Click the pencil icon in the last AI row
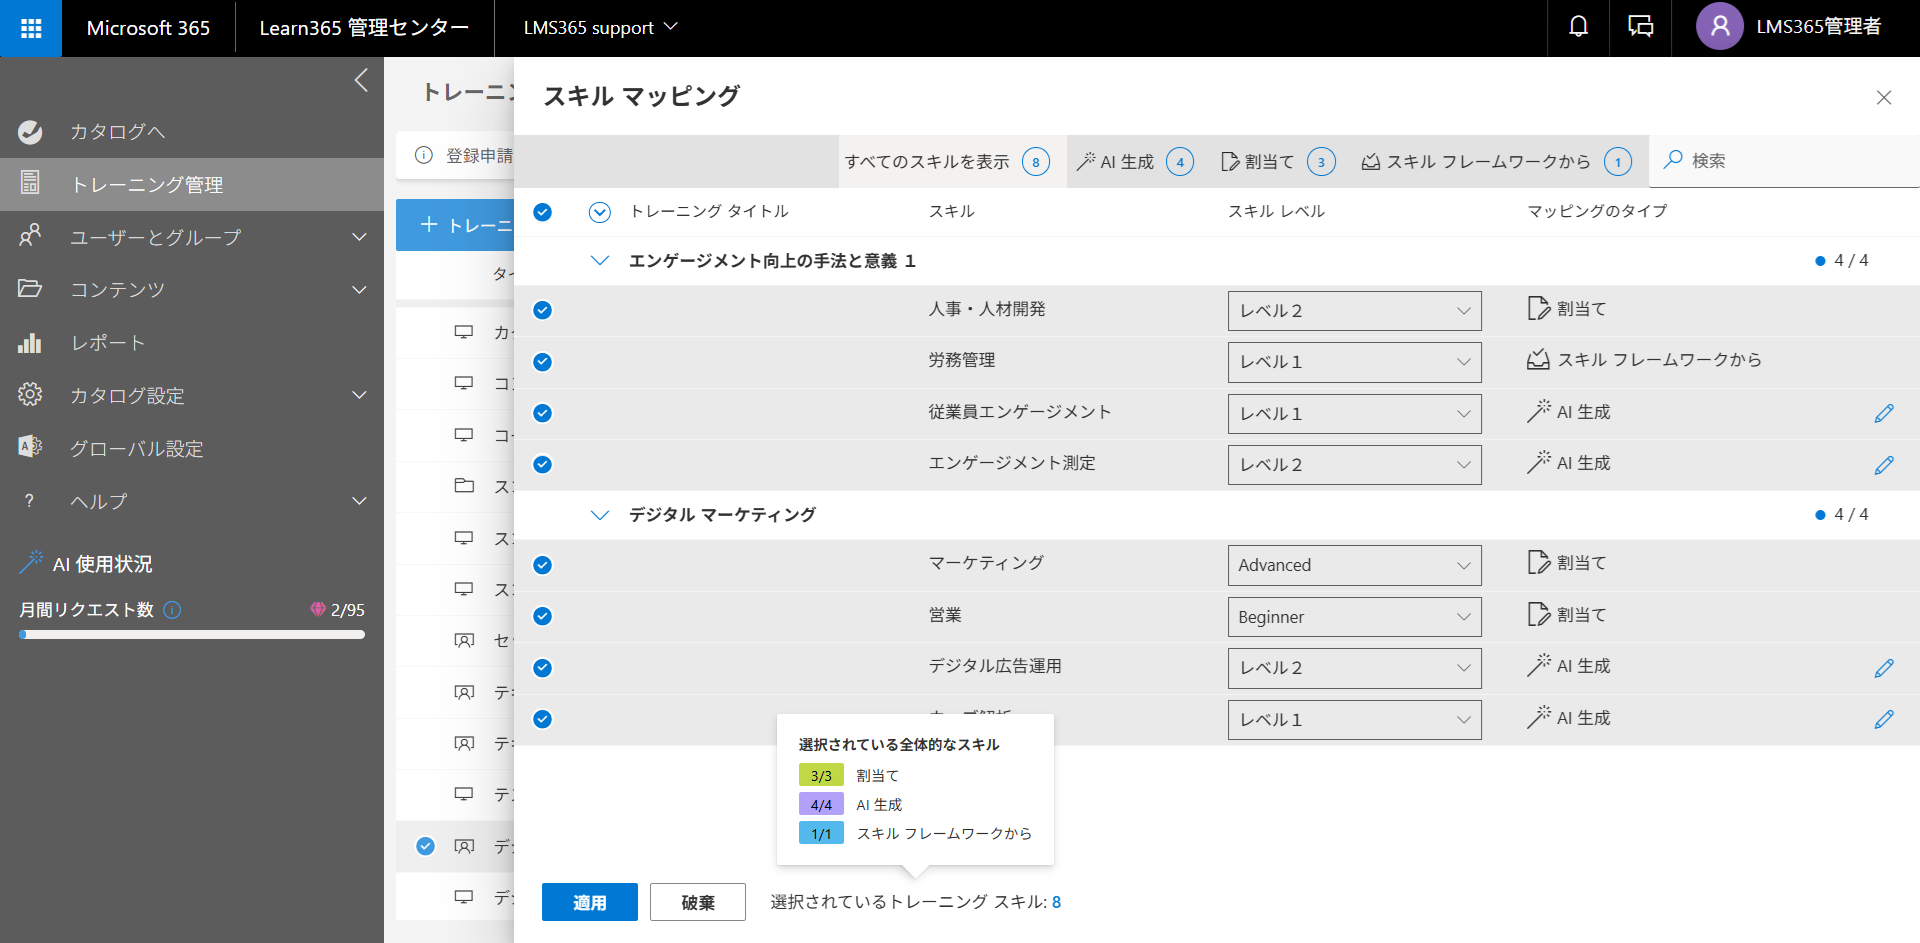 1884,720
